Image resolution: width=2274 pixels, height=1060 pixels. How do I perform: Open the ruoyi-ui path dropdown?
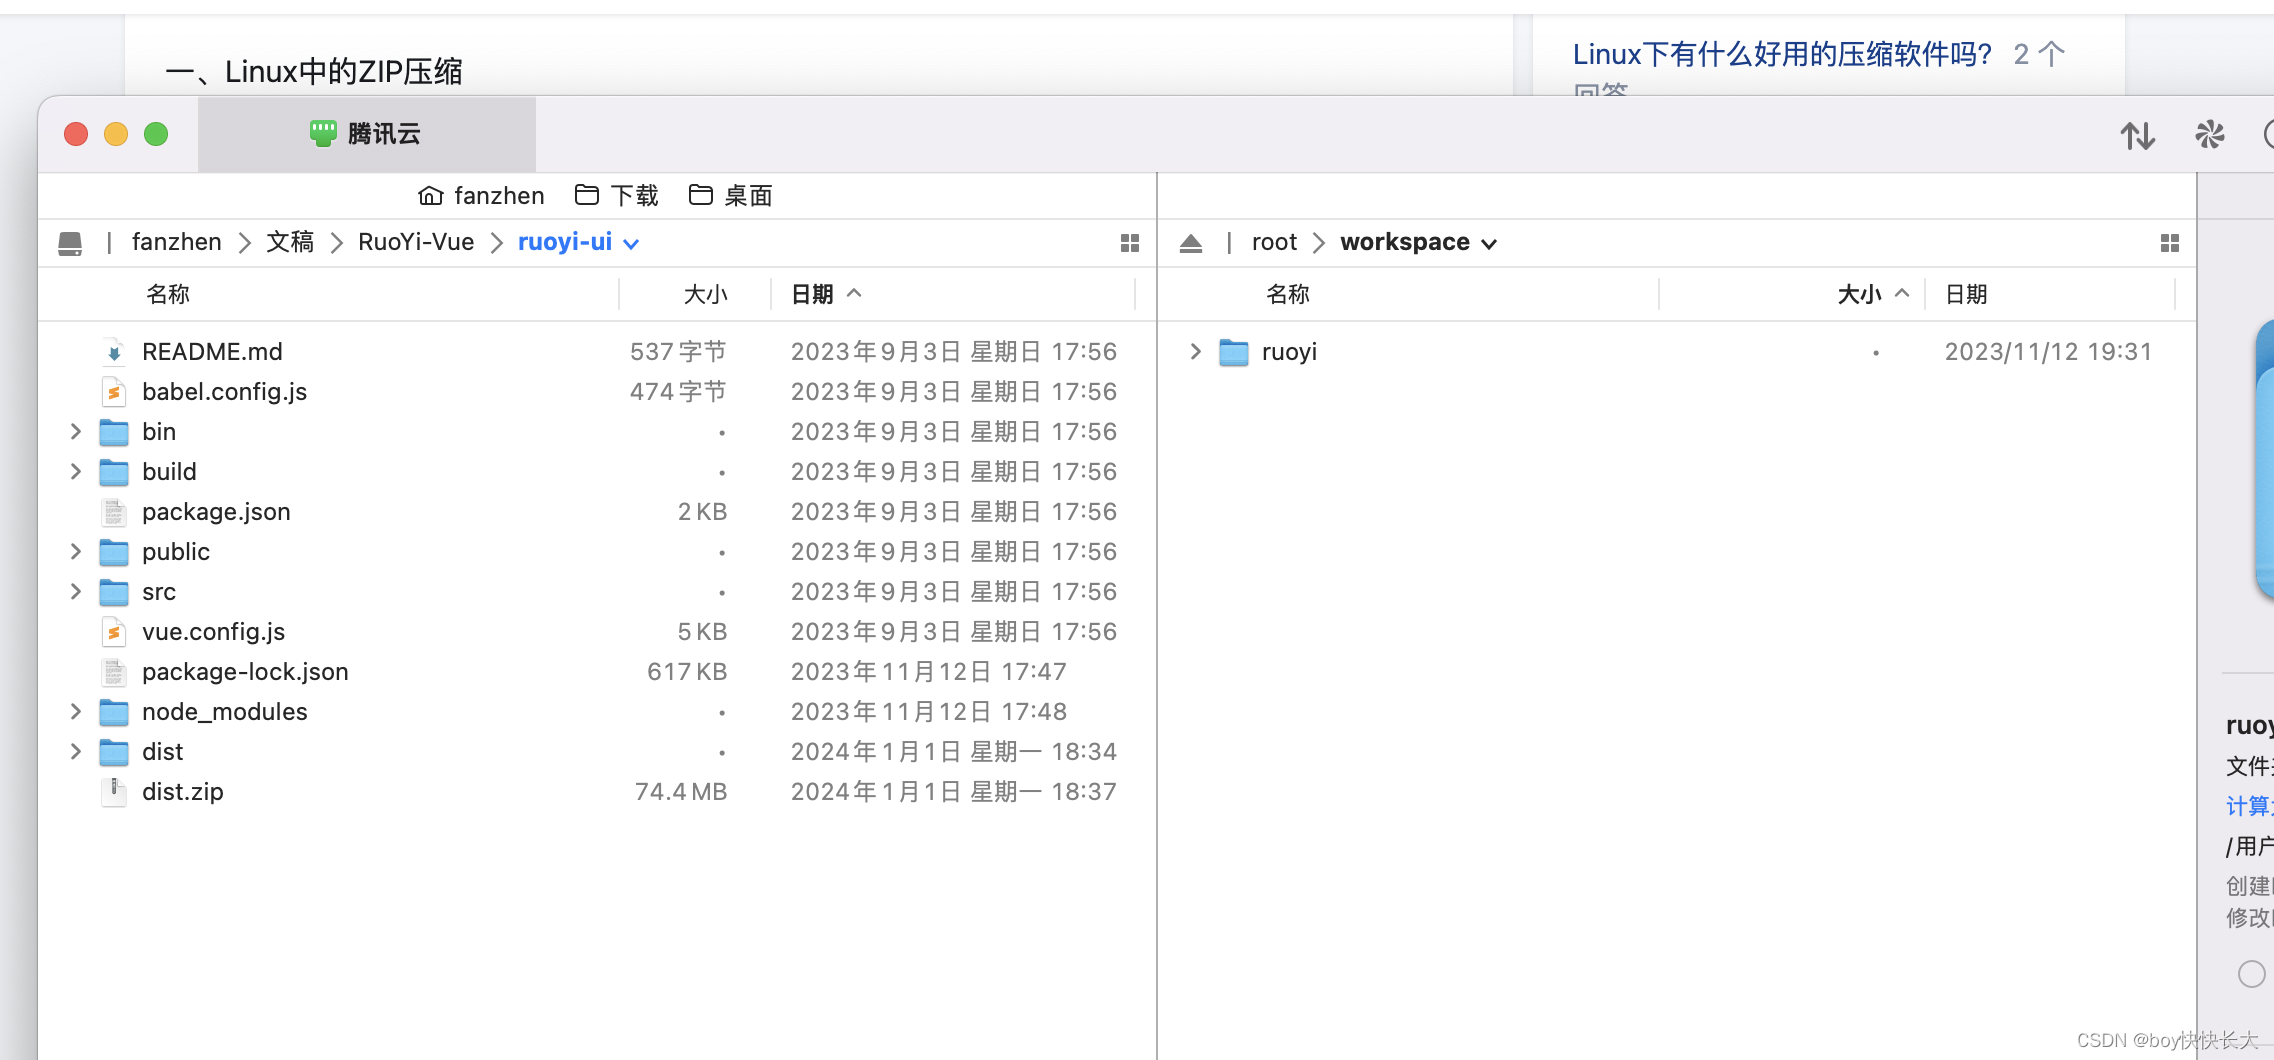tap(631, 243)
